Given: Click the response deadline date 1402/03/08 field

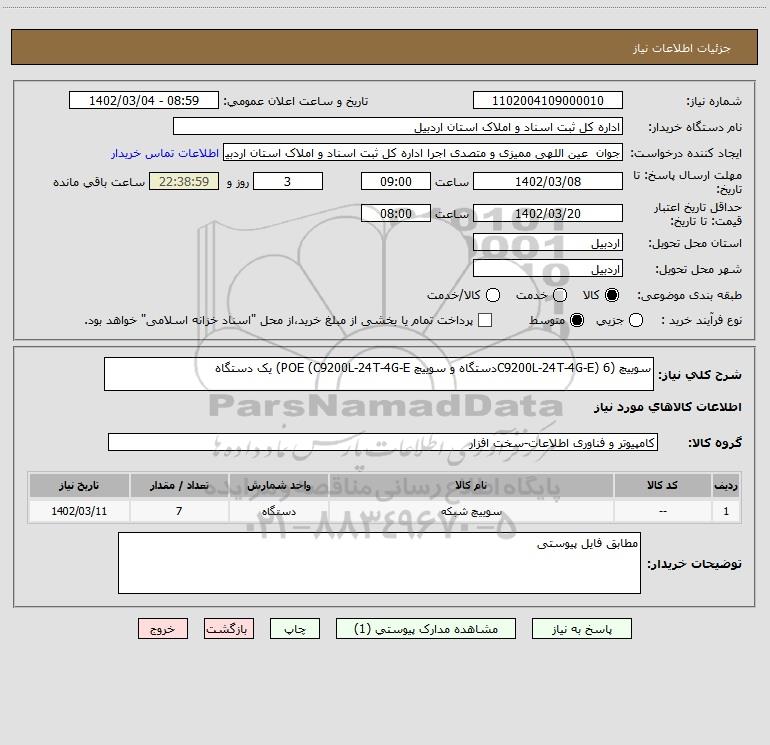Looking at the screenshot, I should 548,182.
